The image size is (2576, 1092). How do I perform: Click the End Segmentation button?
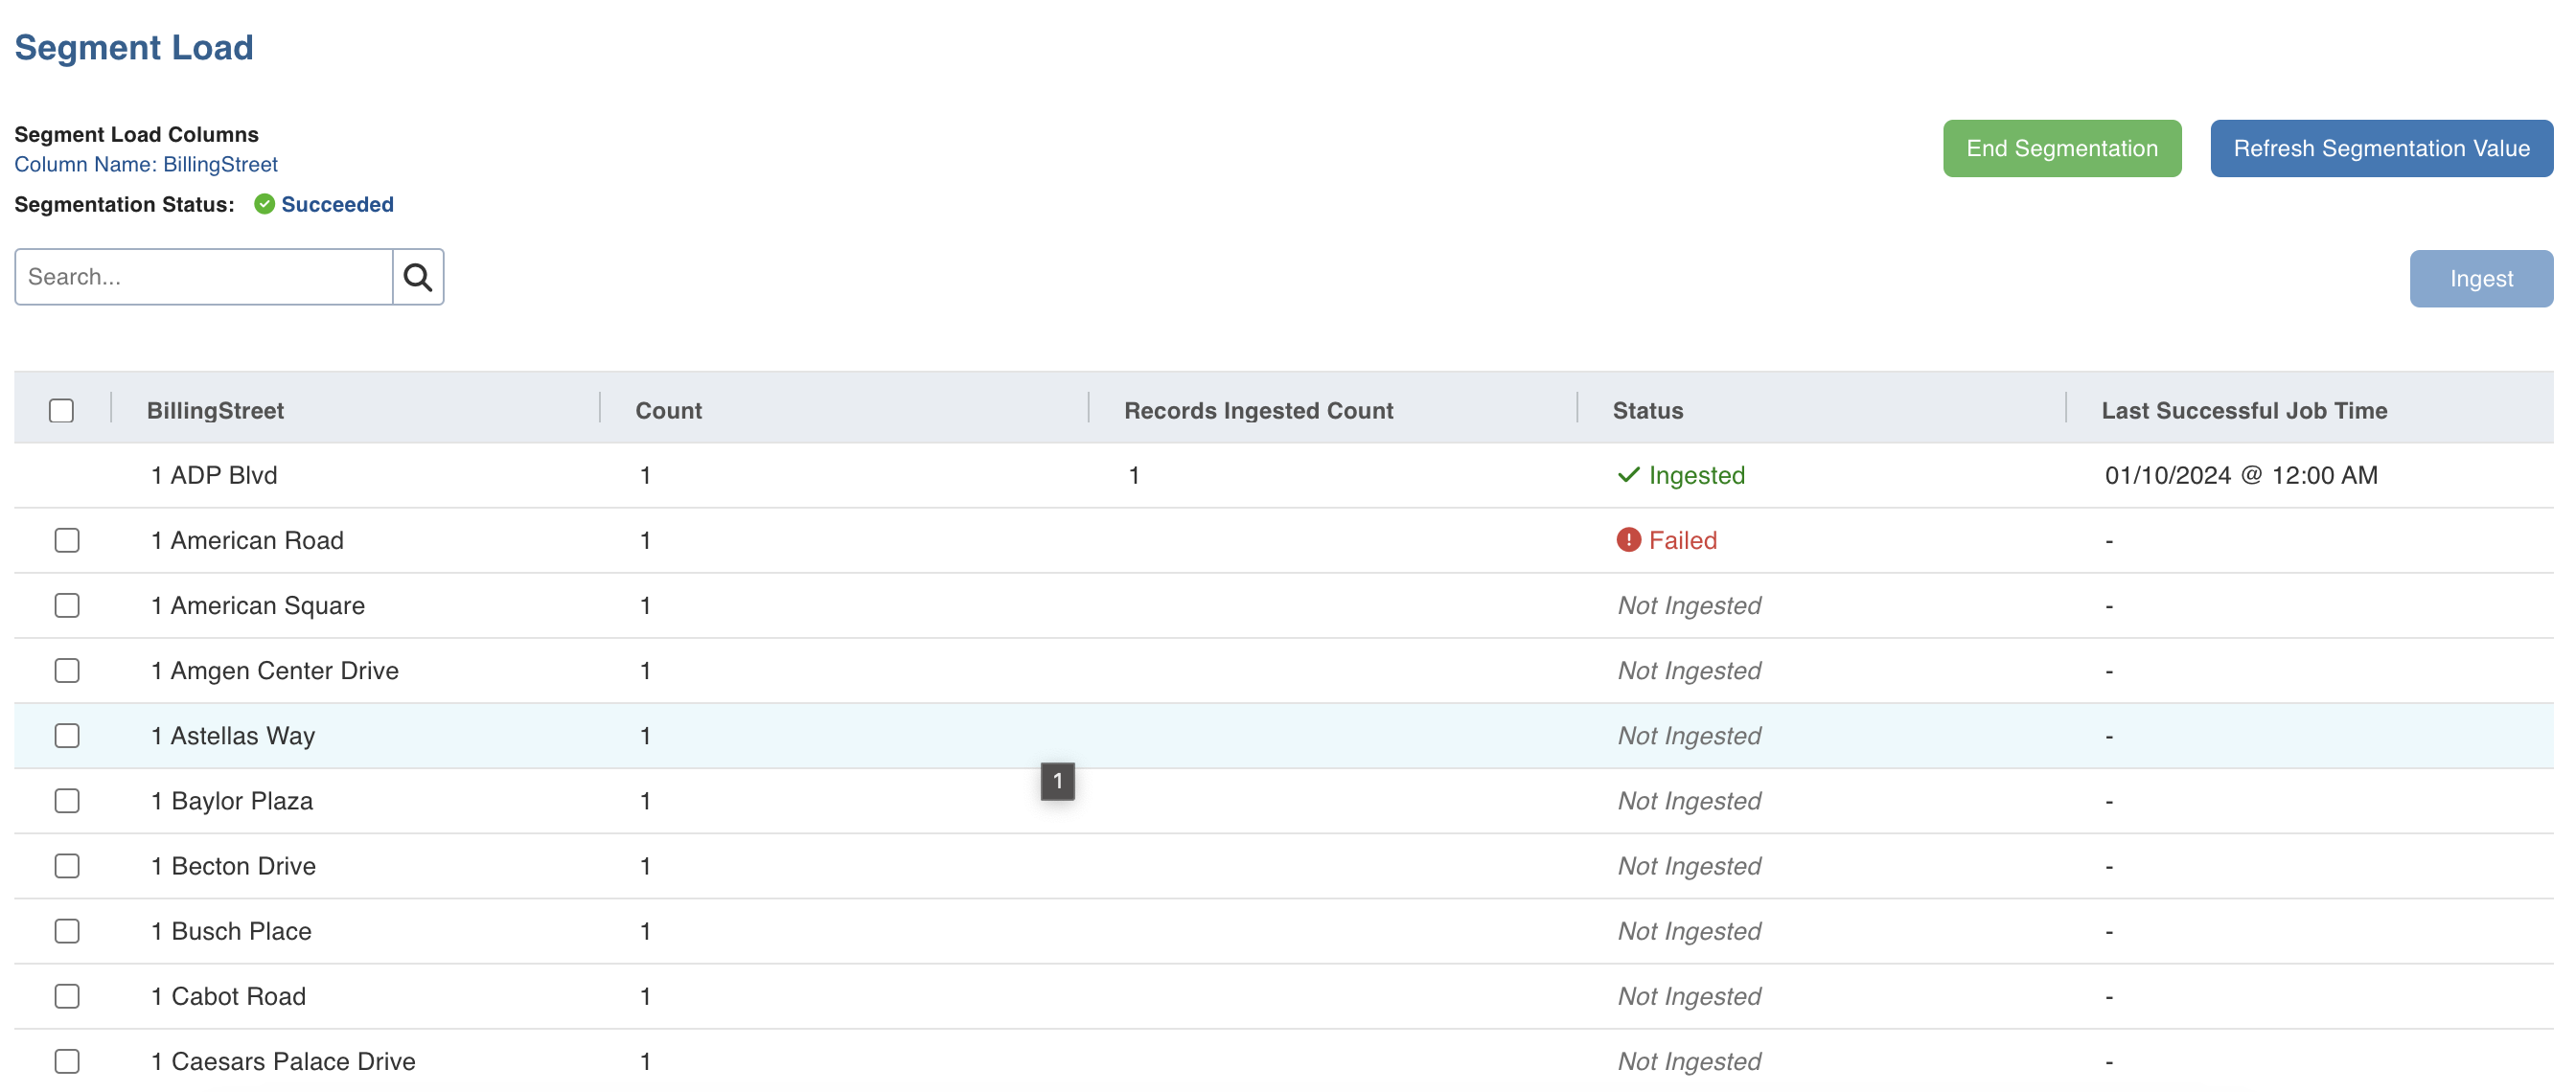click(2061, 148)
